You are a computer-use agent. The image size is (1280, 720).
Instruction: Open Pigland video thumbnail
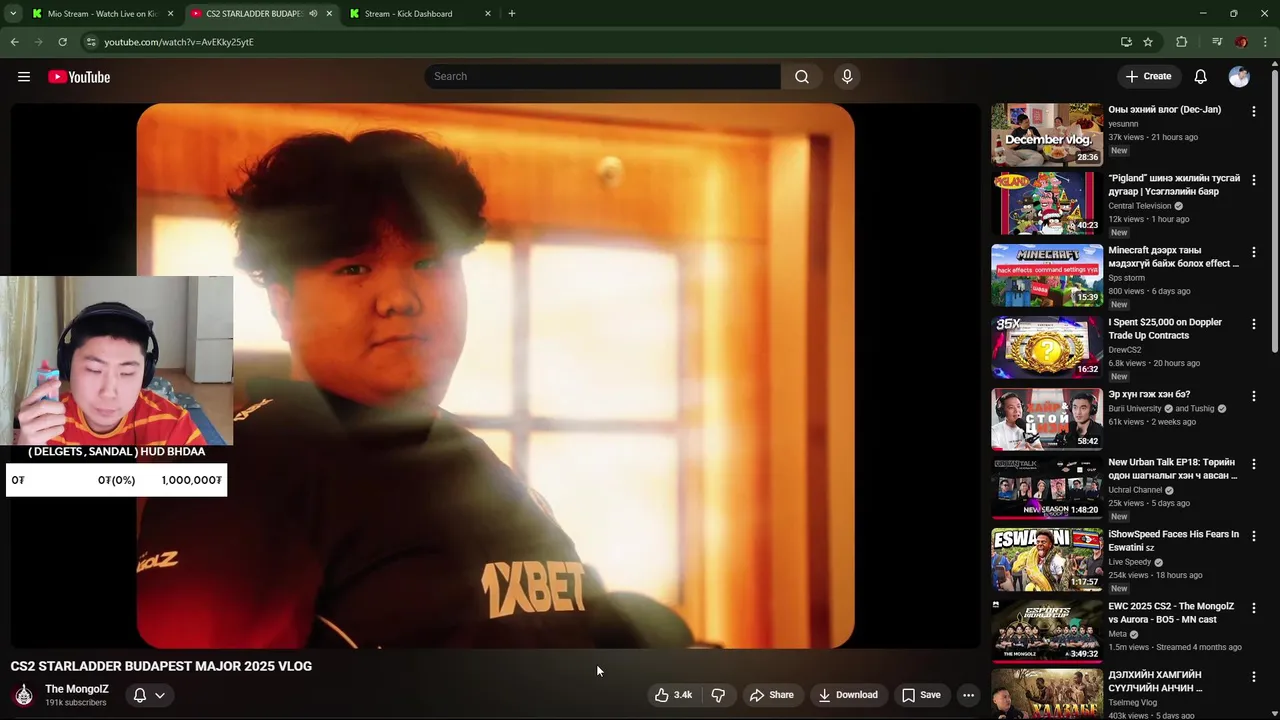coord(1047,203)
